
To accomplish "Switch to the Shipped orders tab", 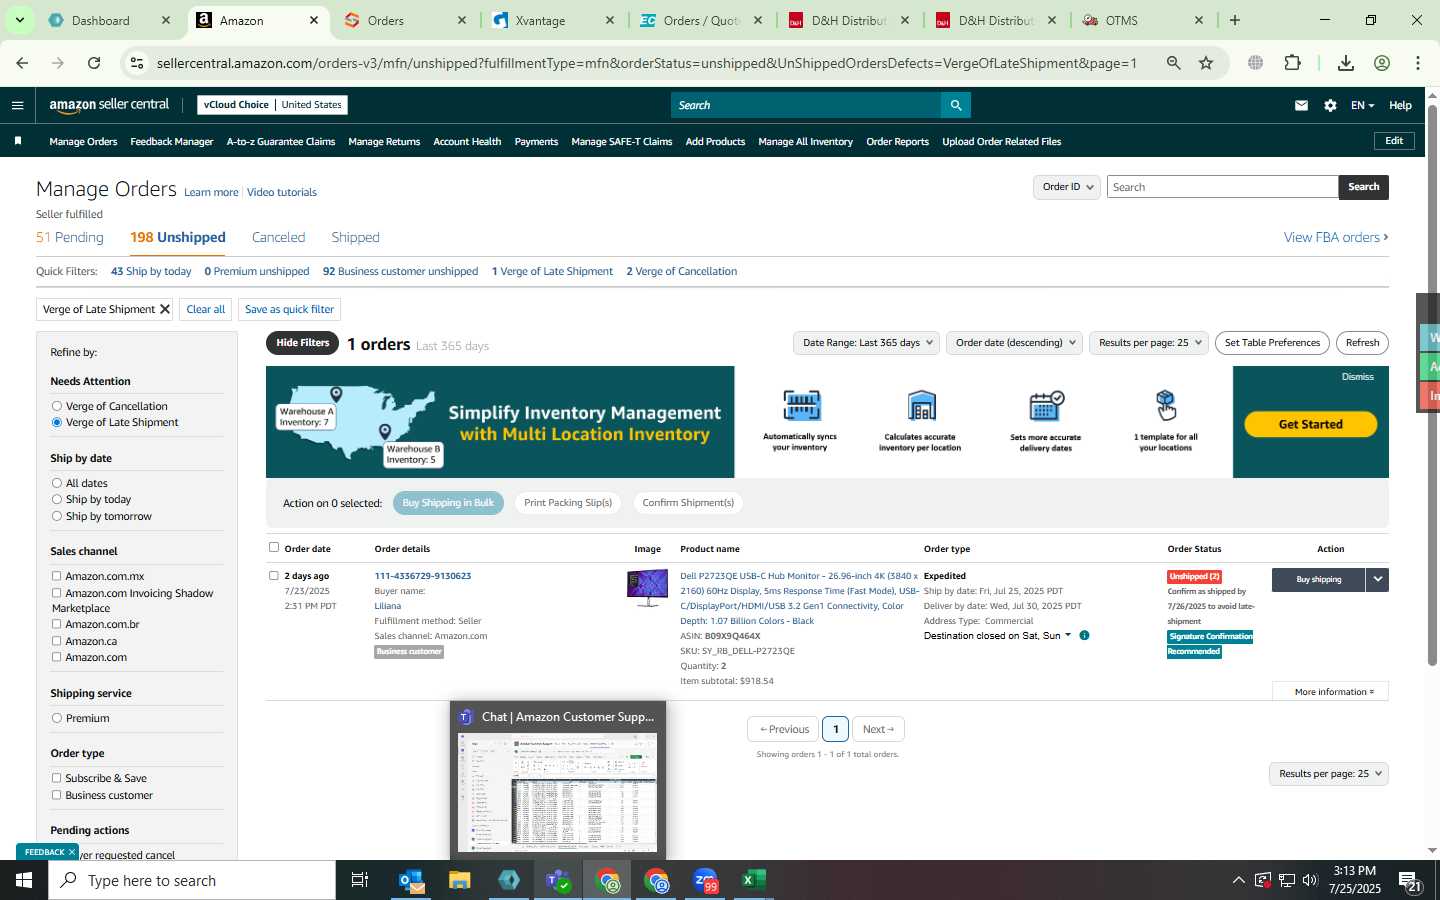I will (355, 237).
